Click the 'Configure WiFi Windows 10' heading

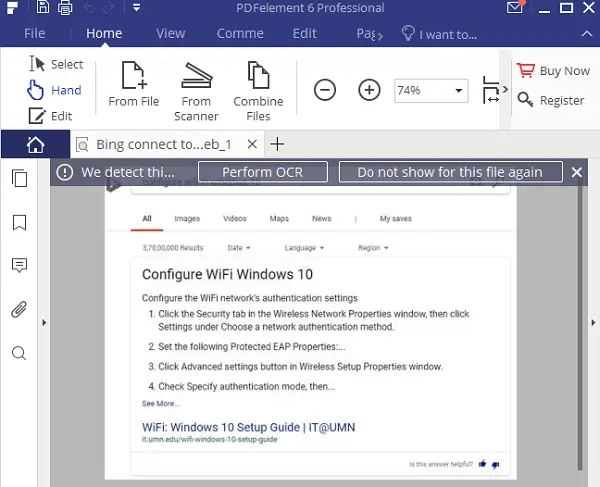click(227, 274)
